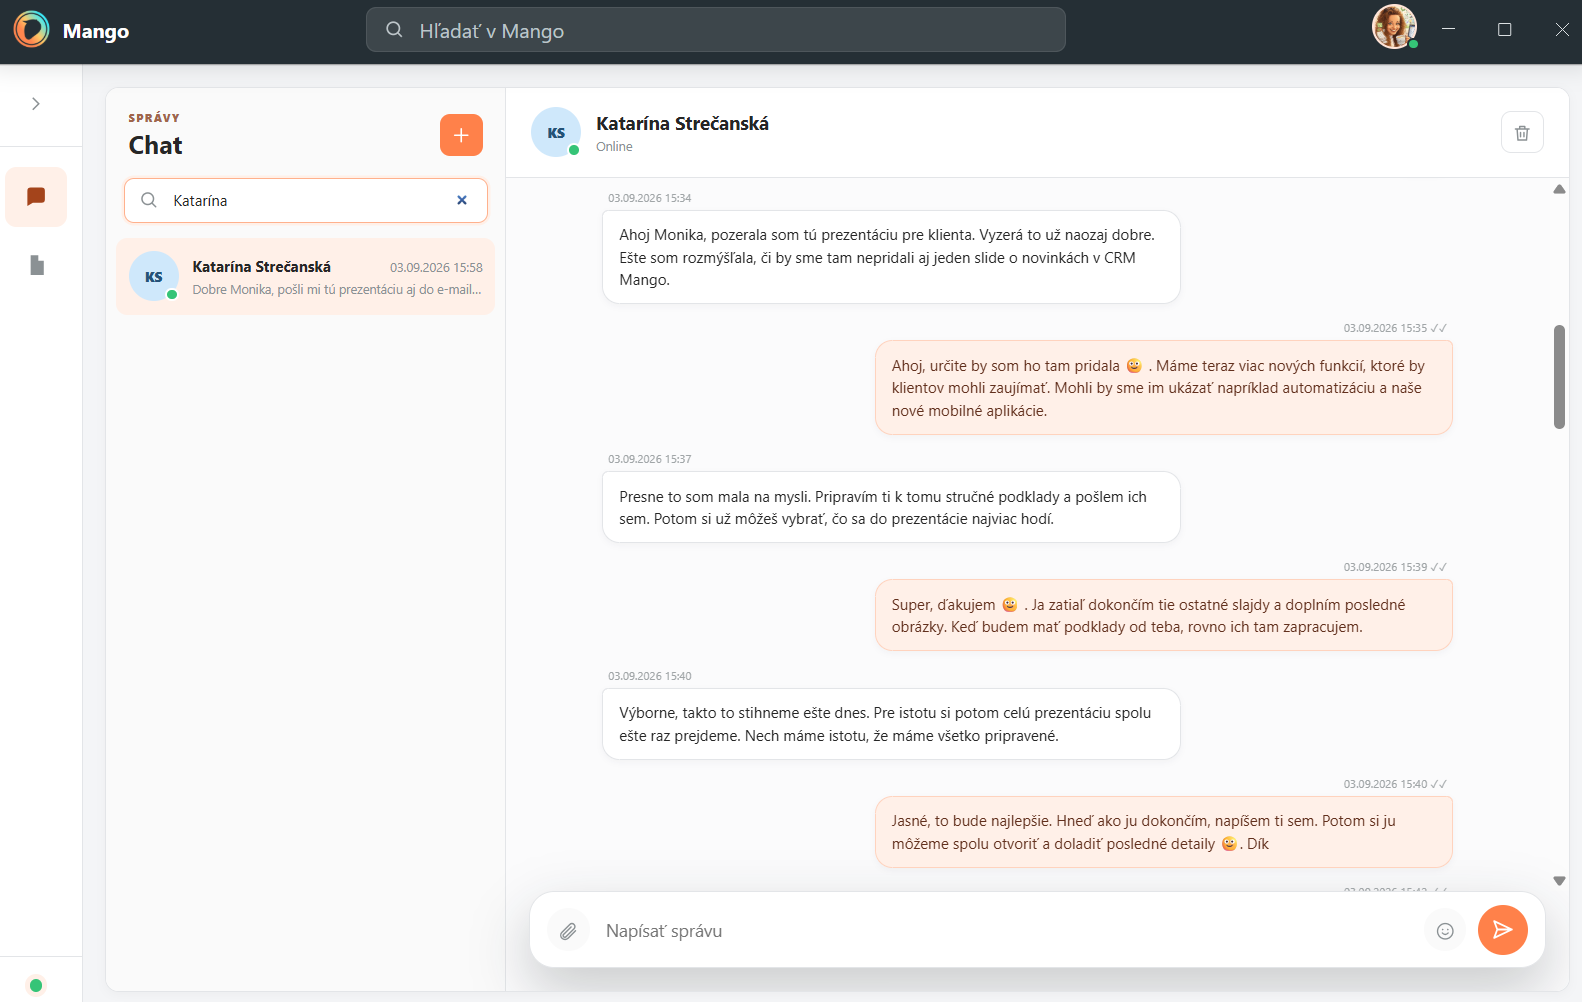Delete the conversation with trash icon

pyautogui.click(x=1522, y=132)
